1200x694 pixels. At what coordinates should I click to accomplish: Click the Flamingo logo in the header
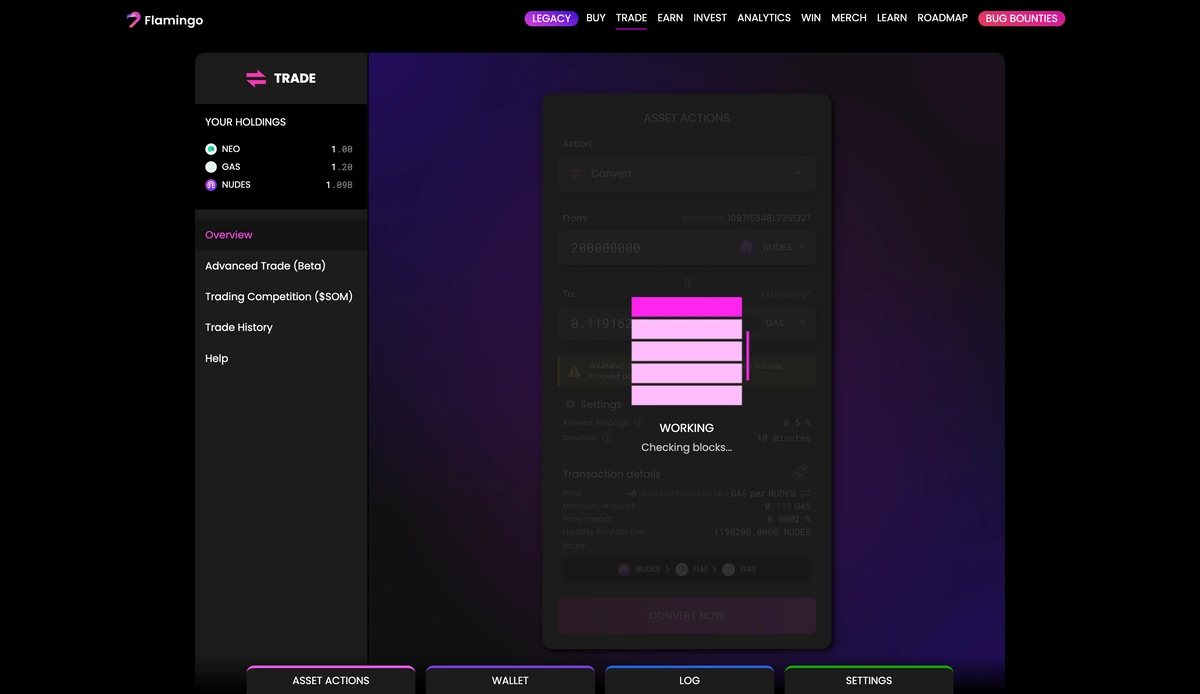coord(164,20)
